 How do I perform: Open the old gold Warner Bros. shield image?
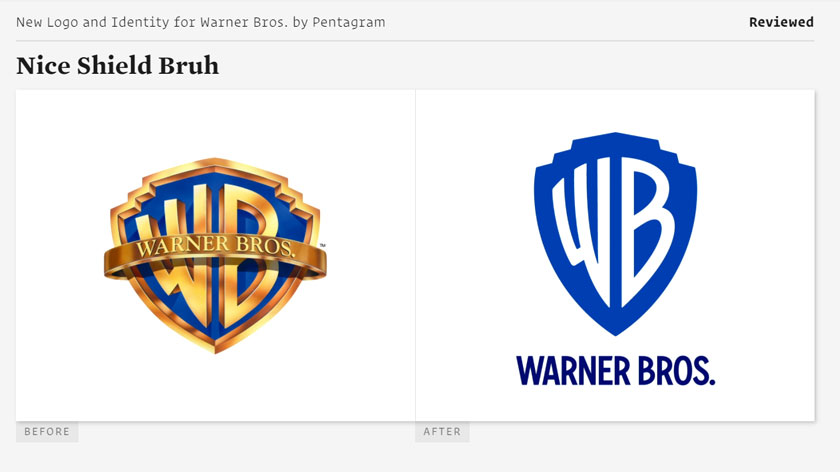[215, 256]
